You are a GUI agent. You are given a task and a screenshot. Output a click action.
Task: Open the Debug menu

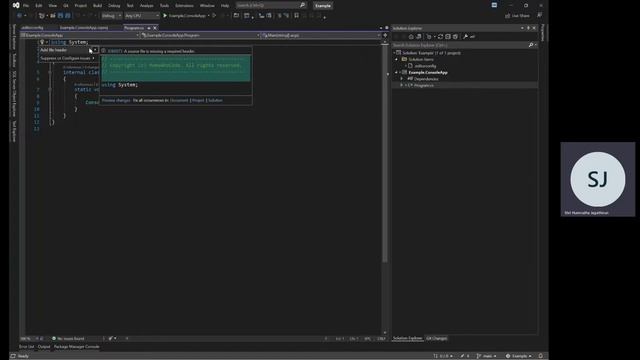pyautogui.click(x=114, y=6)
